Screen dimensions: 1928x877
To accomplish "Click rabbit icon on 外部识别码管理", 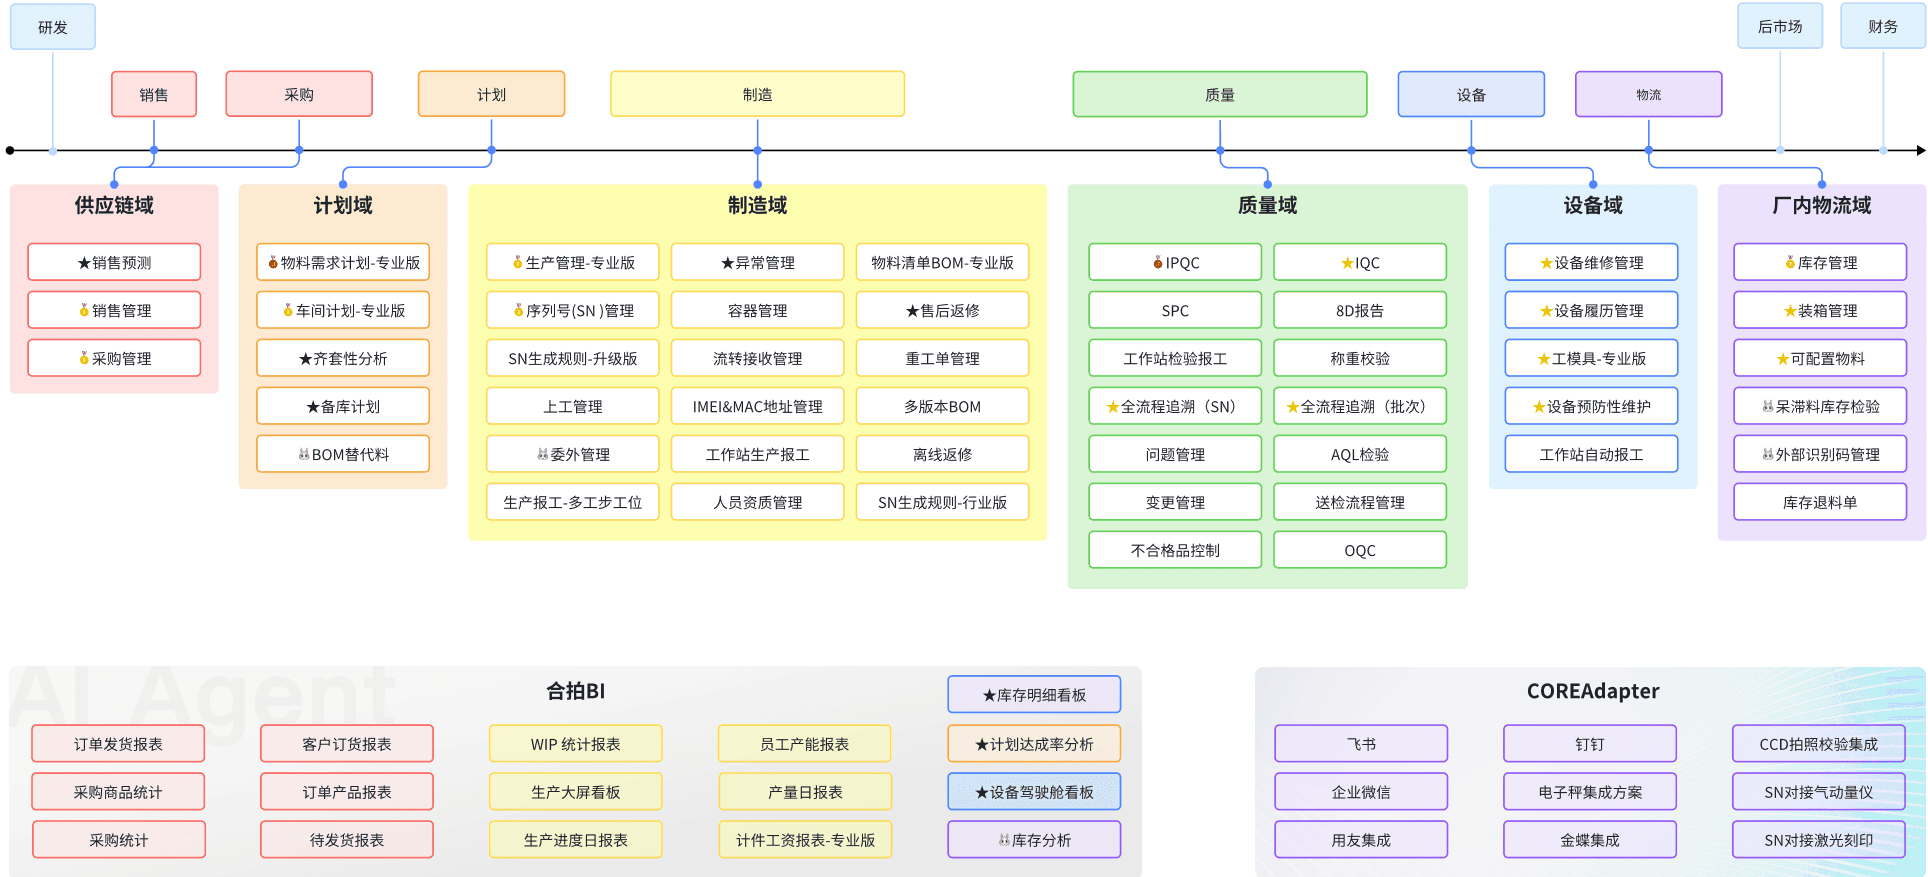I will 1768,454.
